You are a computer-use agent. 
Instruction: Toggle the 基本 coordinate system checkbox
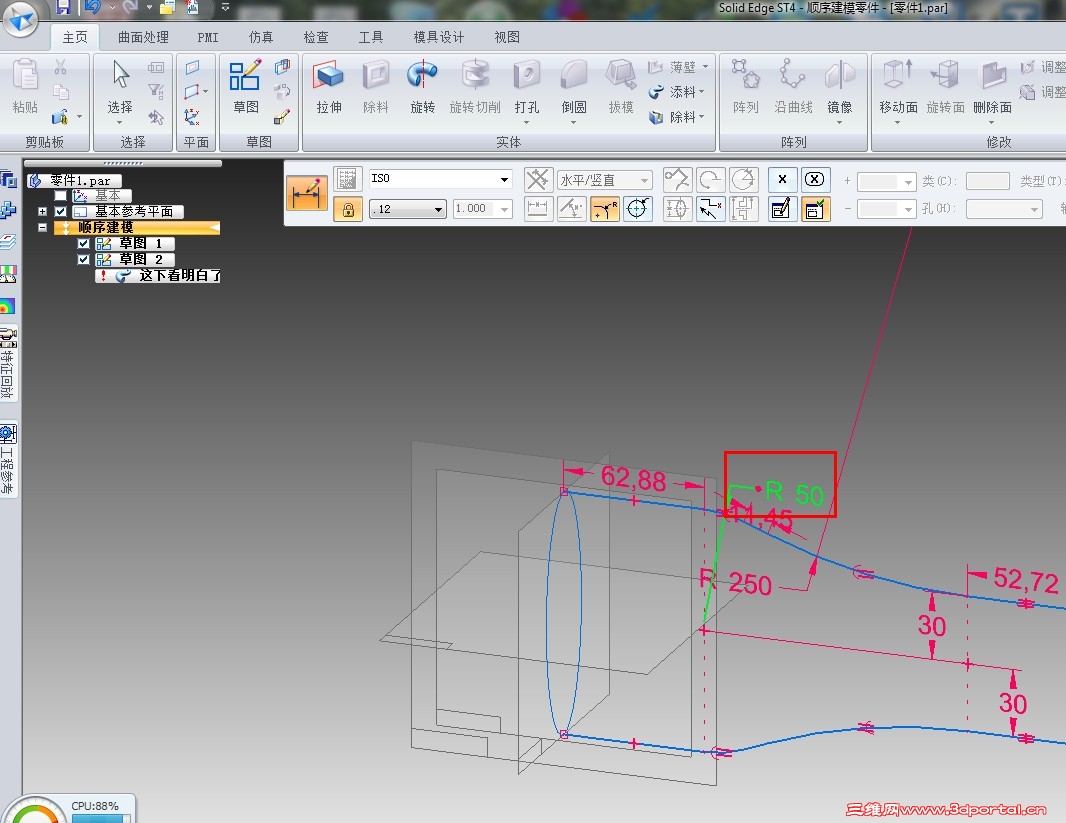[x=61, y=196]
